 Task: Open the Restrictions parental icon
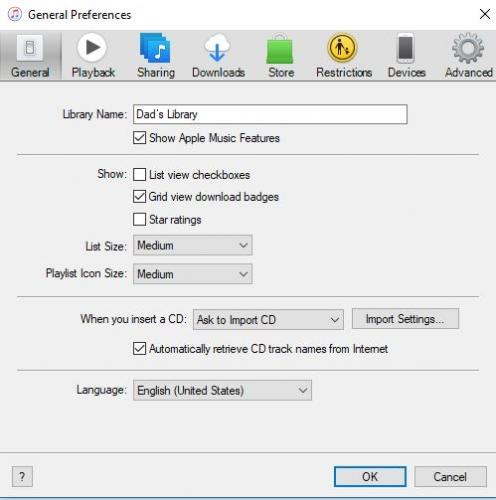coord(342,48)
